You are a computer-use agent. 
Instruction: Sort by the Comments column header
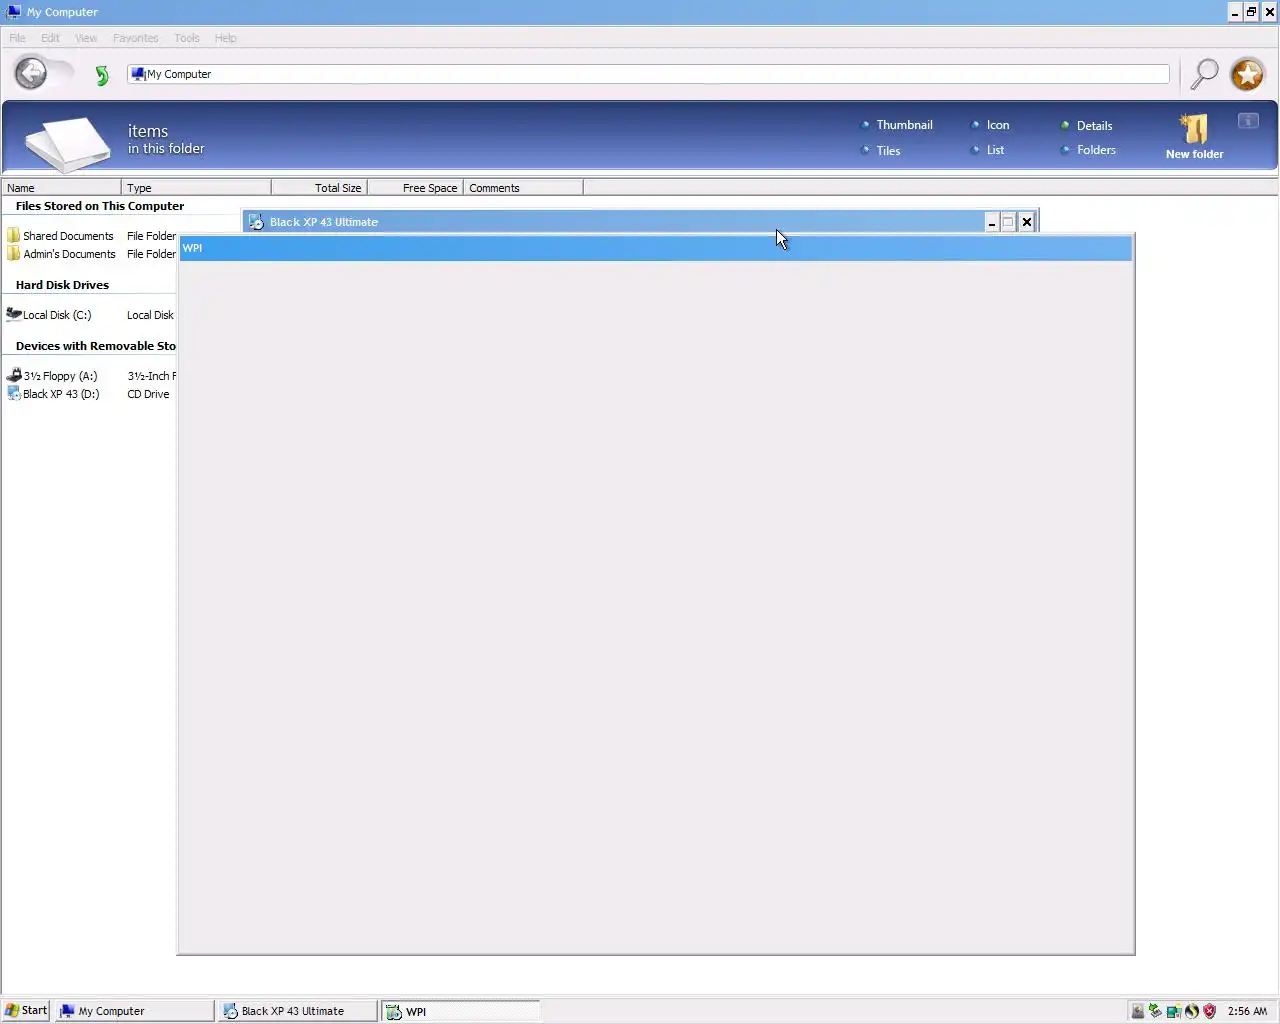[523, 188]
